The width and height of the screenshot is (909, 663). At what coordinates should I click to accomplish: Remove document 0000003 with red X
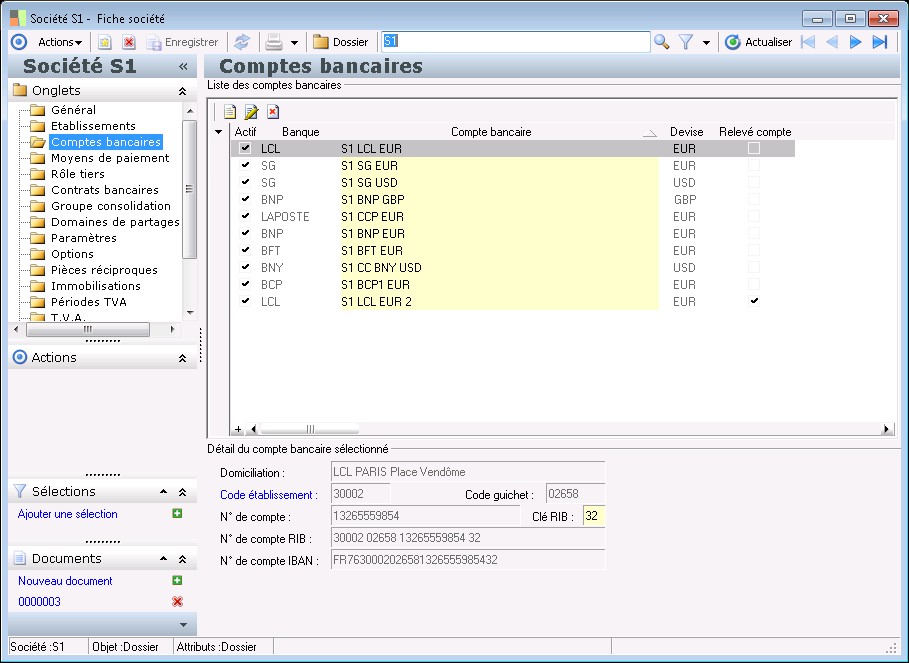pos(177,601)
